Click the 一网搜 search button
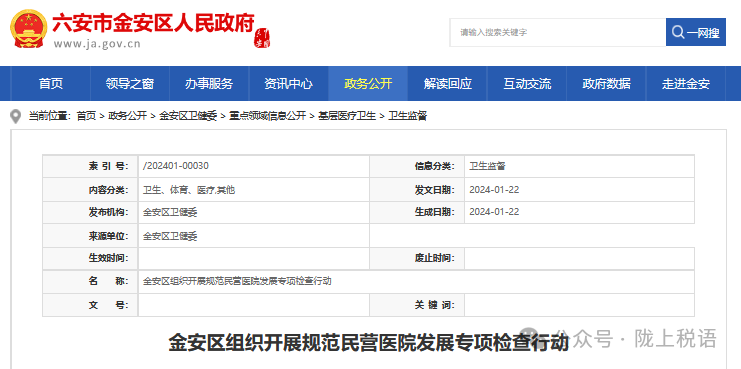The width and height of the screenshot is (741, 369). tap(696, 32)
